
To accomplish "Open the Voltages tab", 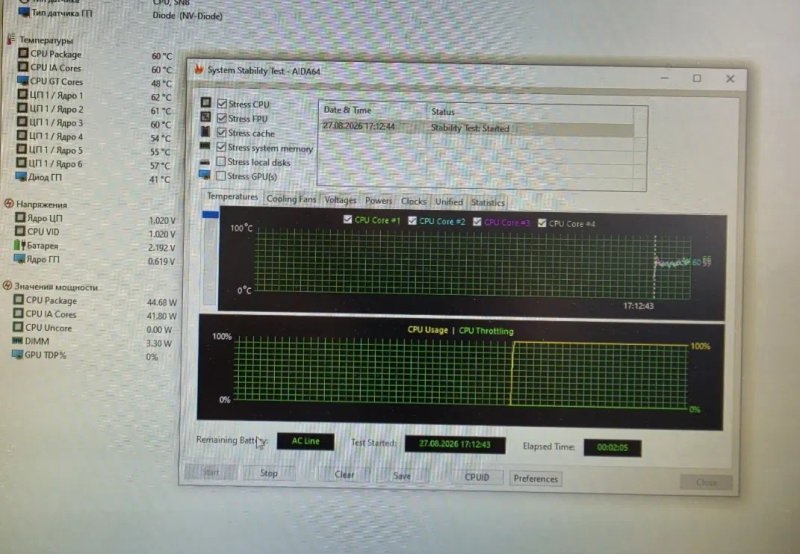I will coord(340,200).
